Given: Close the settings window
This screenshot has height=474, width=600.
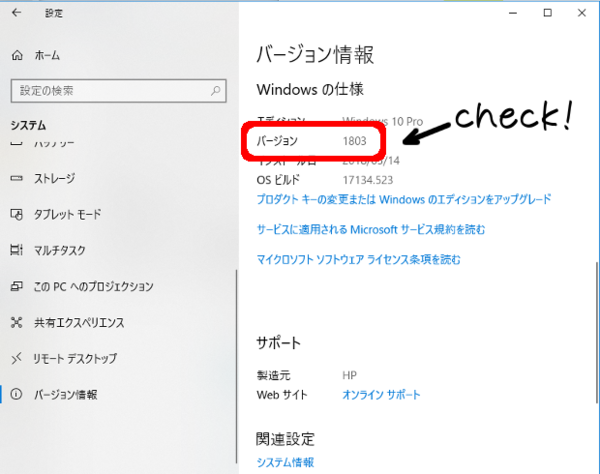Looking at the screenshot, I should pos(582,13).
